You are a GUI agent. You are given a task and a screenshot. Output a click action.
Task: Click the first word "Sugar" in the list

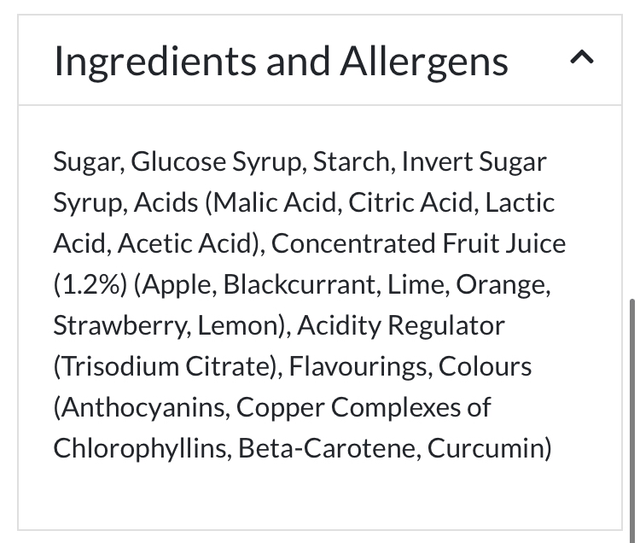86,162
